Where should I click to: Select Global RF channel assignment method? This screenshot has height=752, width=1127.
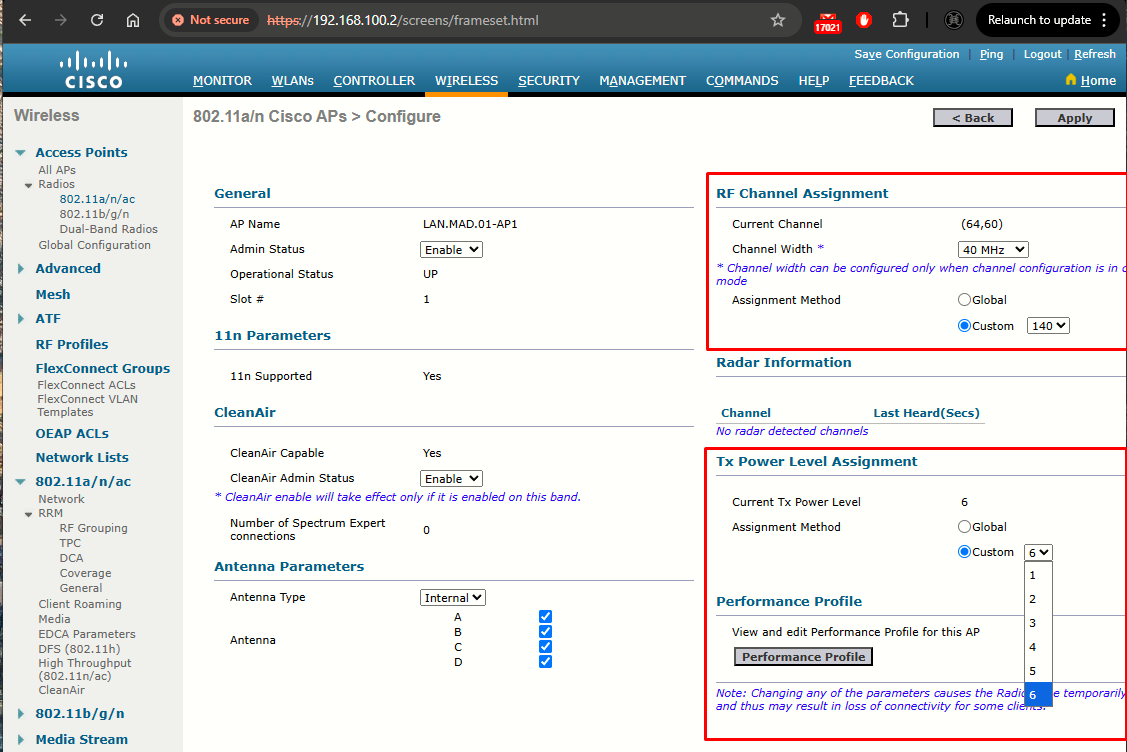(965, 300)
